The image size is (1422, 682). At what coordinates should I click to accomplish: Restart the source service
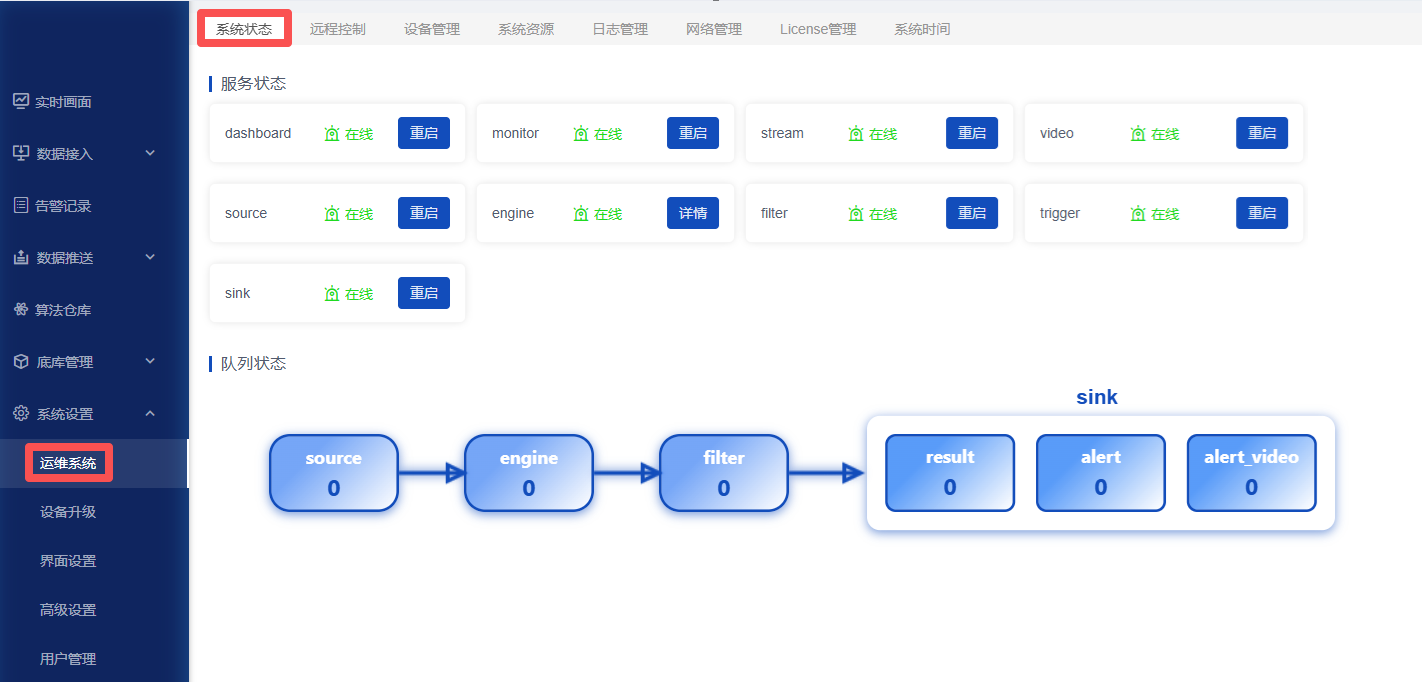point(424,213)
